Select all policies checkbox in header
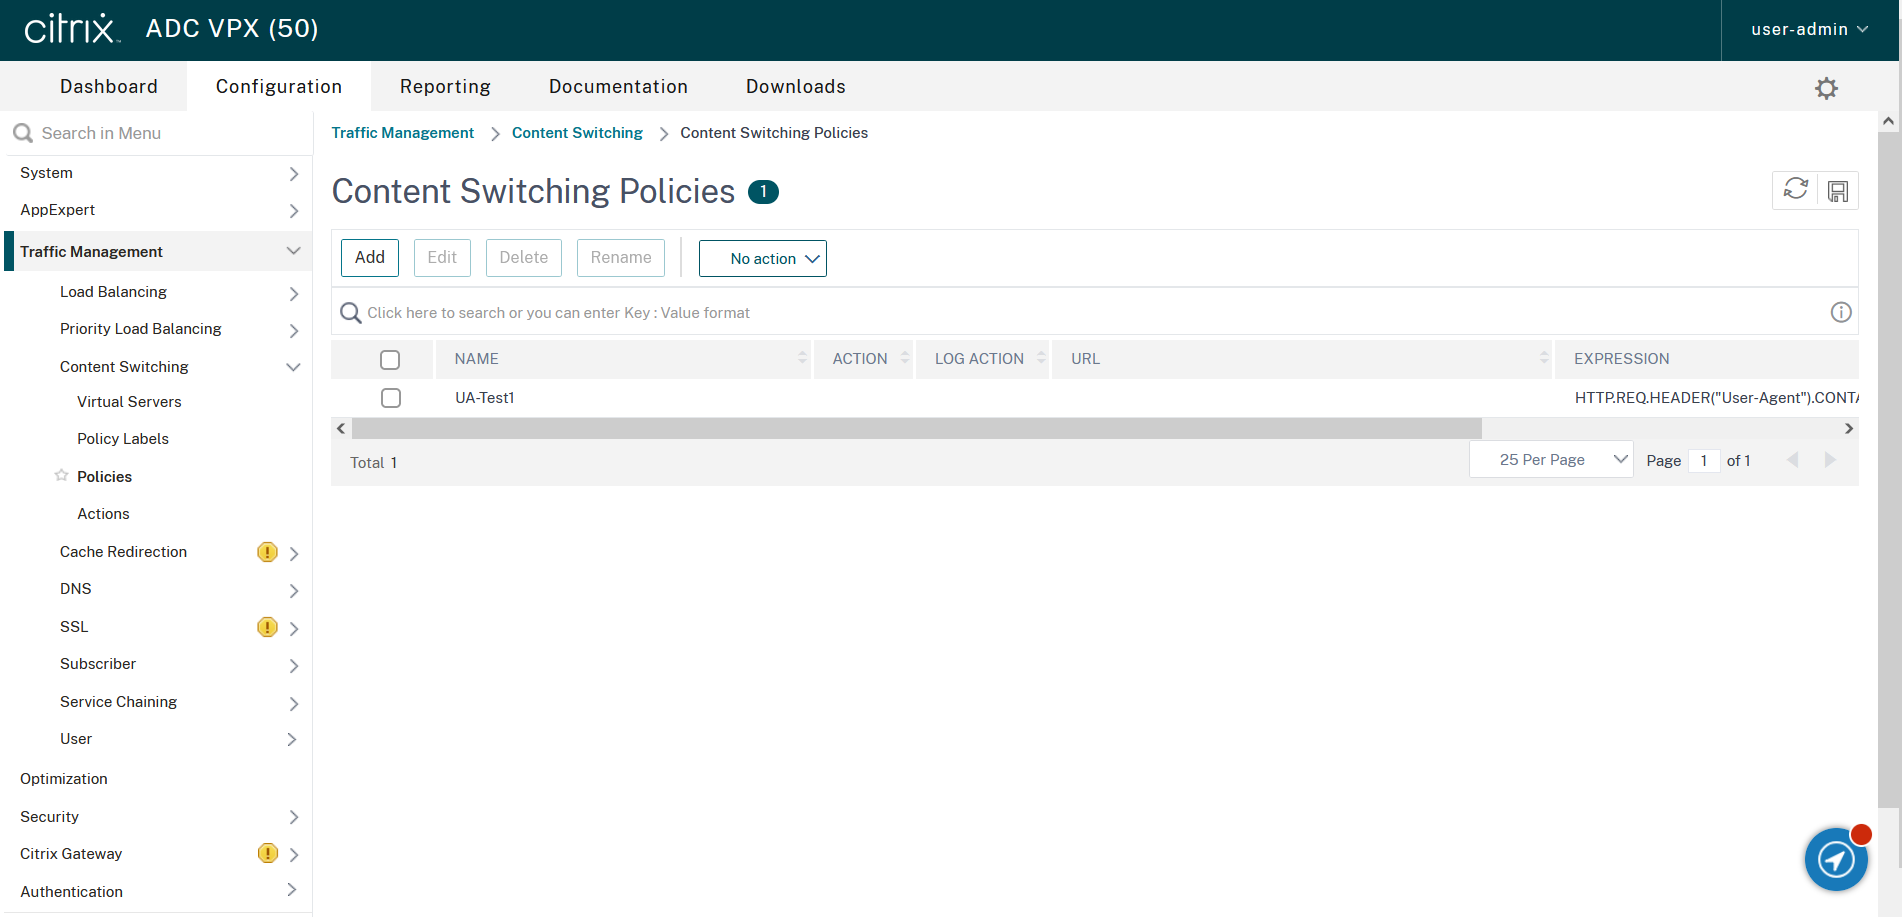This screenshot has width=1902, height=917. tap(390, 360)
